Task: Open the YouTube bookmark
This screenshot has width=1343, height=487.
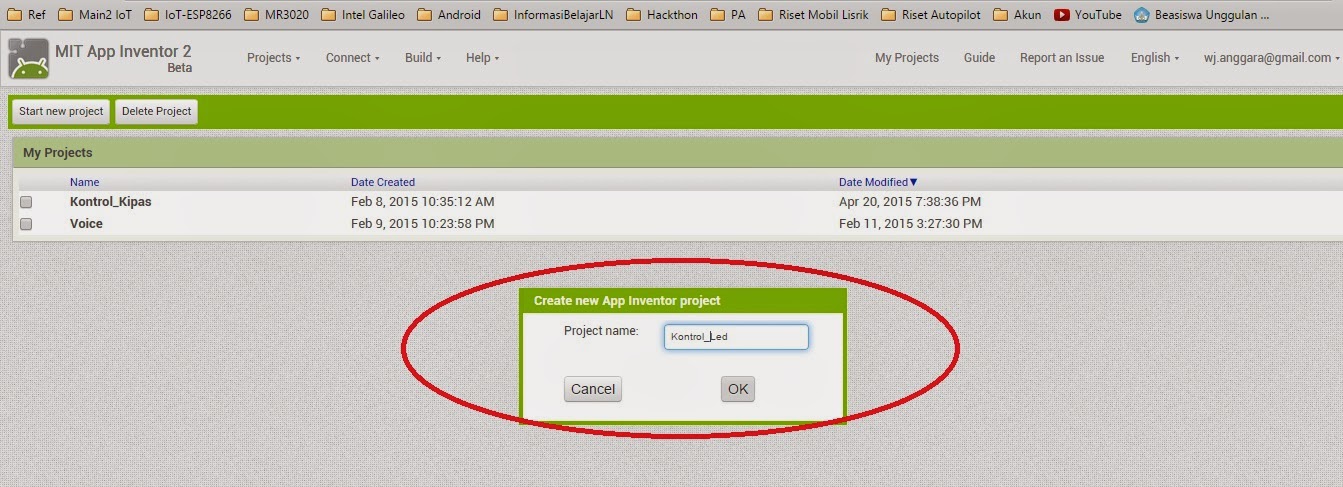Action: pos(1088,15)
